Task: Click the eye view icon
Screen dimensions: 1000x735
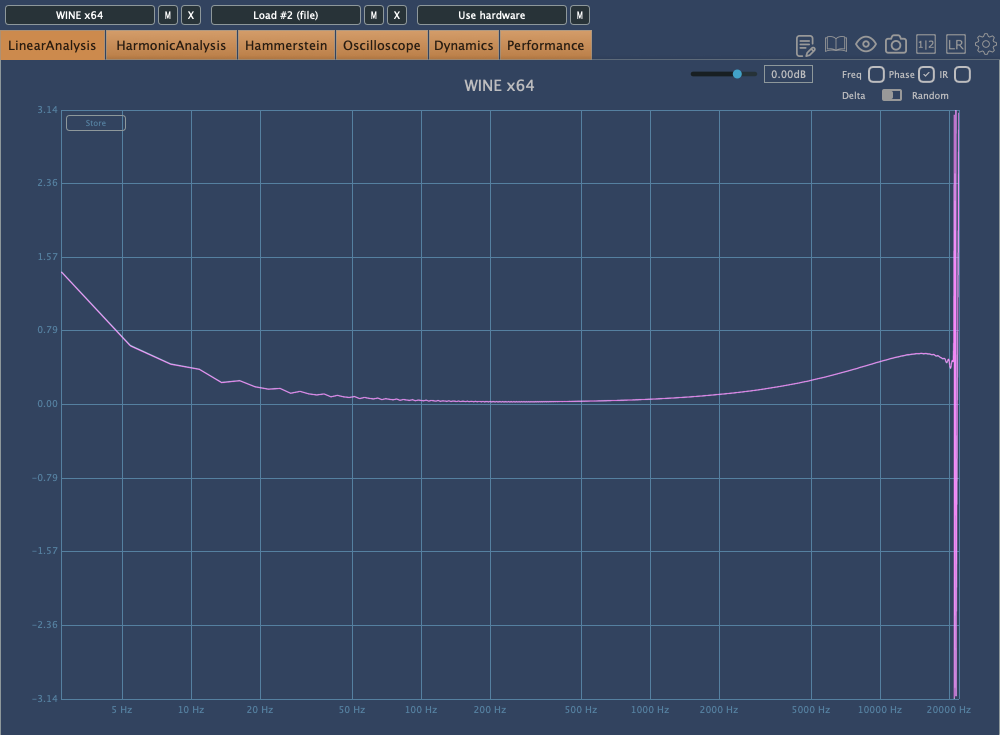Action: (866, 45)
